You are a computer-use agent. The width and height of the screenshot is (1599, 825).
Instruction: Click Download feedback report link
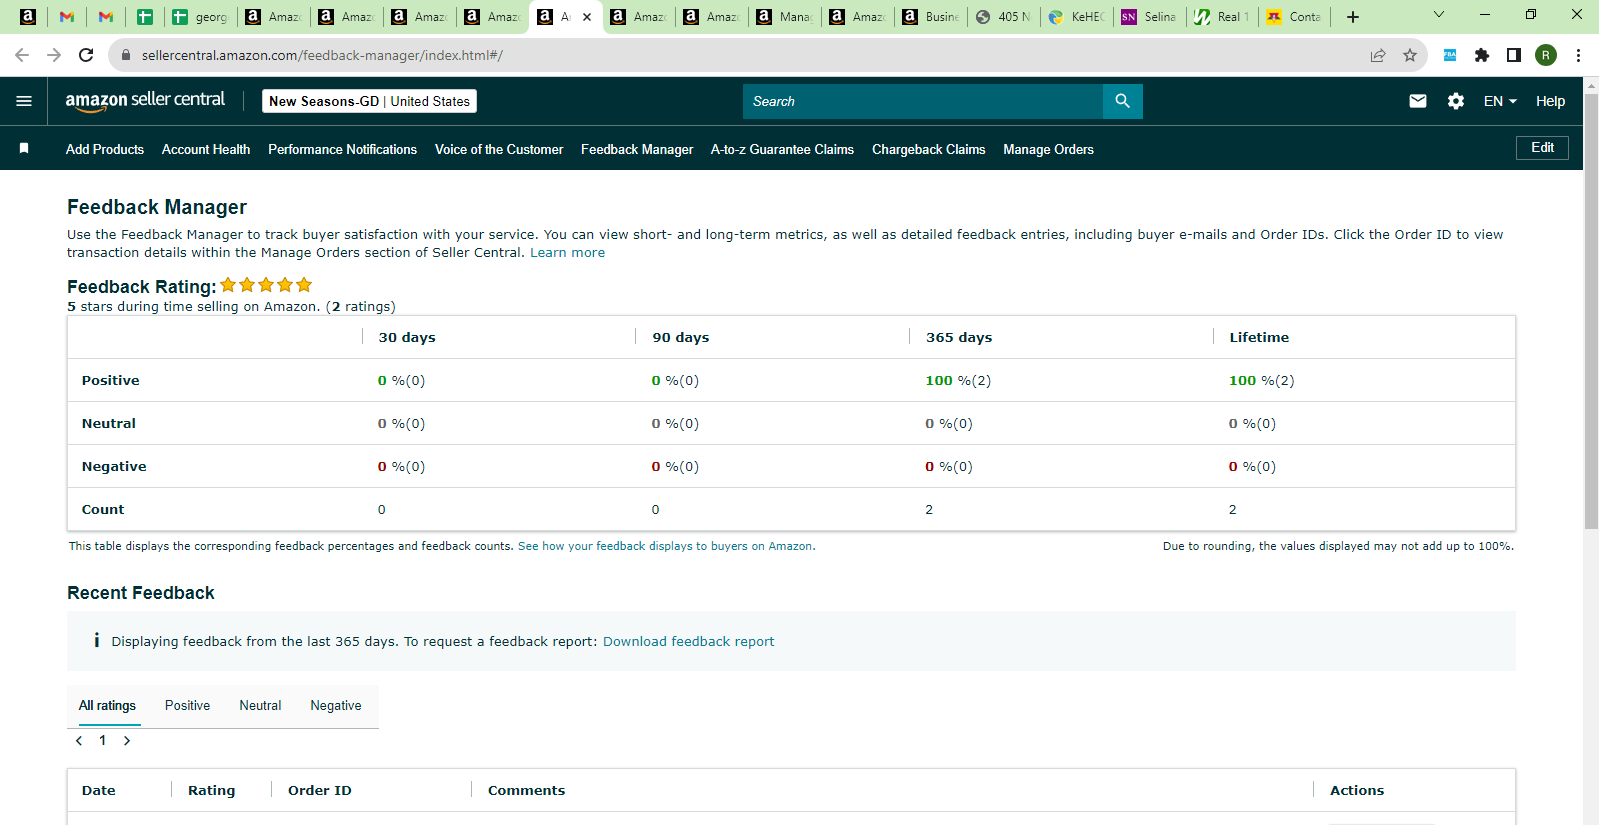pos(688,641)
